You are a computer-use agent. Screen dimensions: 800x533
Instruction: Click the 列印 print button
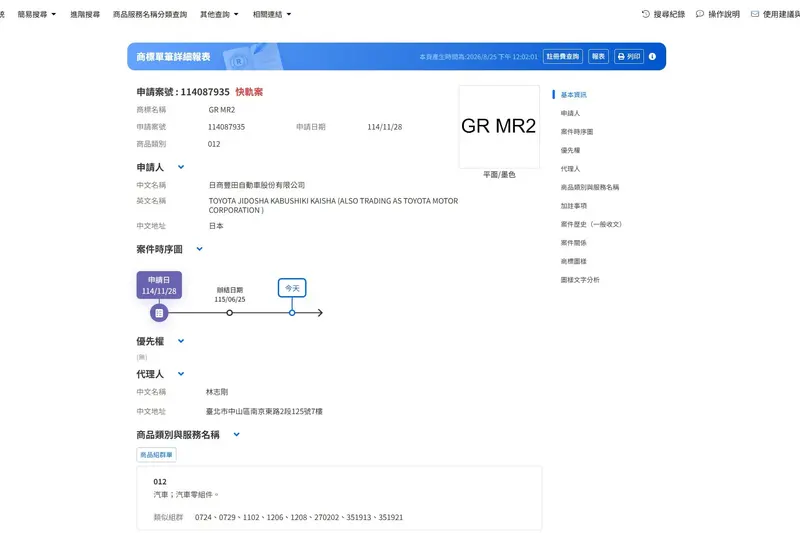click(629, 57)
